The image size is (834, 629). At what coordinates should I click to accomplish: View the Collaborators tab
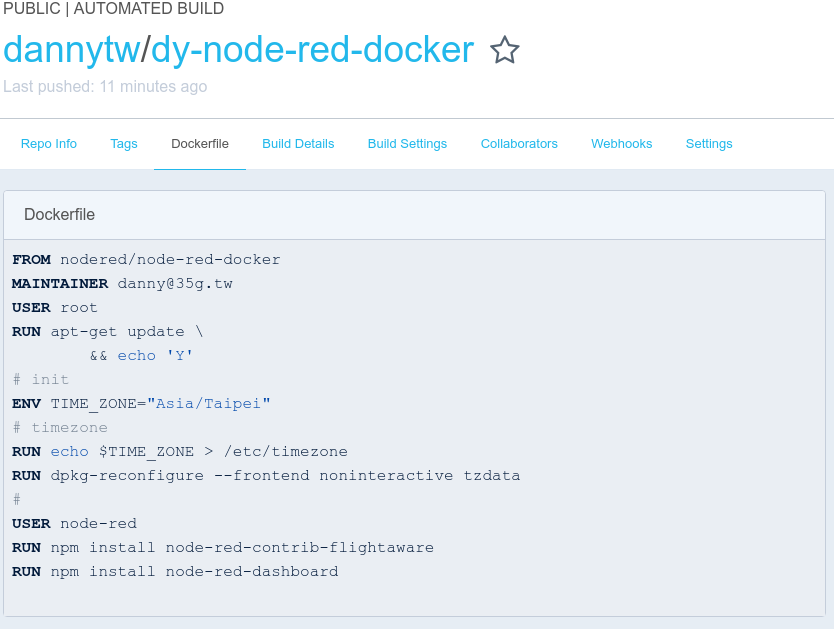(519, 144)
